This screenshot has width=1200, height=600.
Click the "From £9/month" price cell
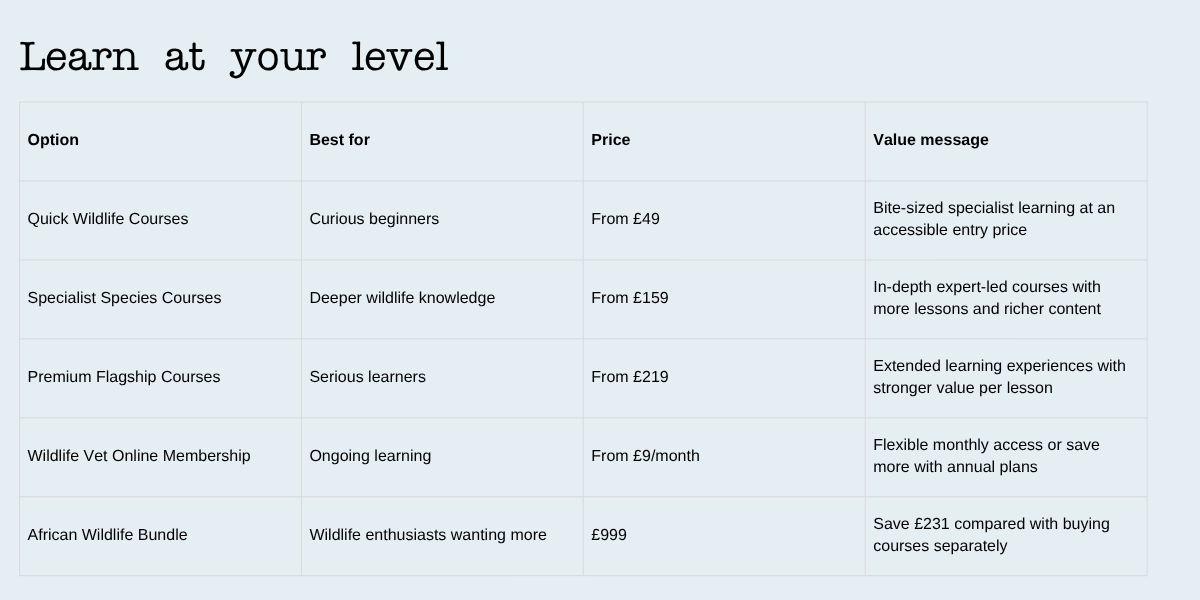point(645,456)
